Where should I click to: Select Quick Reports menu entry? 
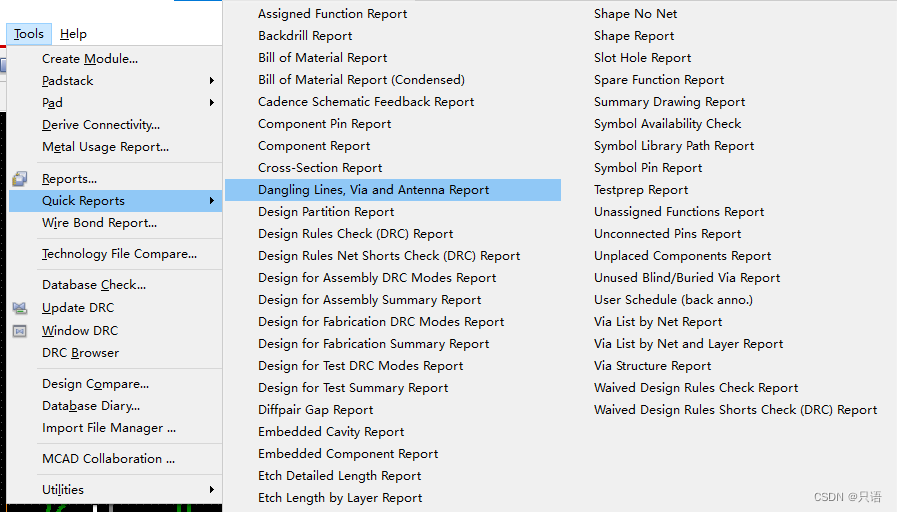pyautogui.click(x=83, y=201)
